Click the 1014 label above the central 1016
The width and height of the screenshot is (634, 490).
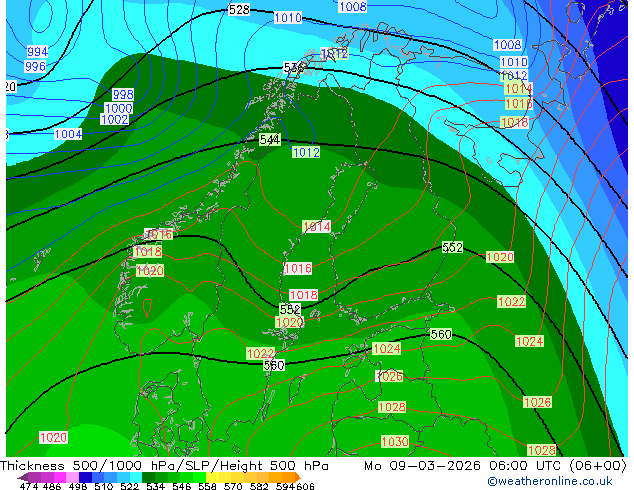tap(317, 227)
